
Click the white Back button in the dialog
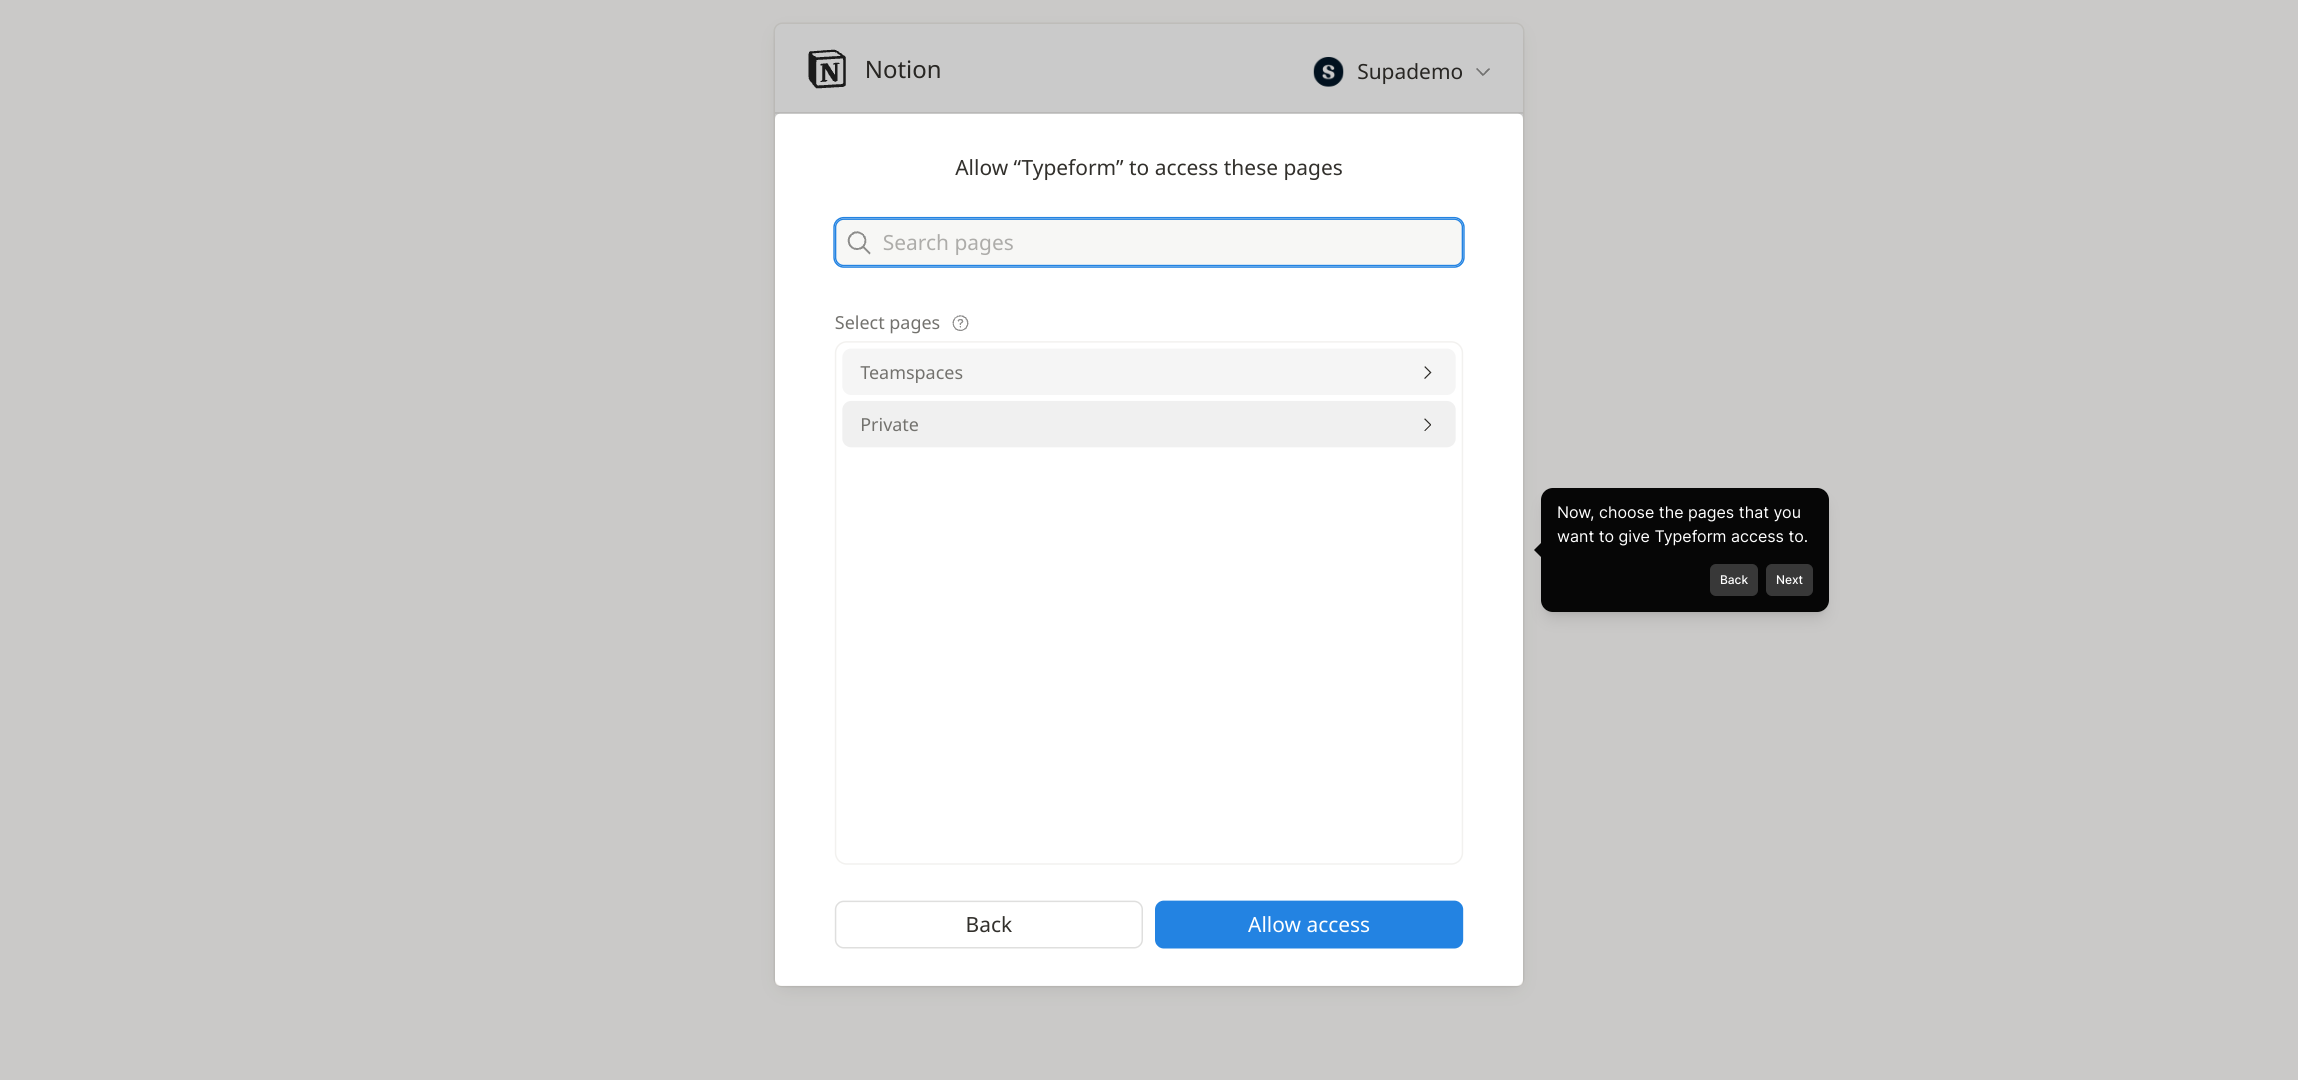pos(988,925)
